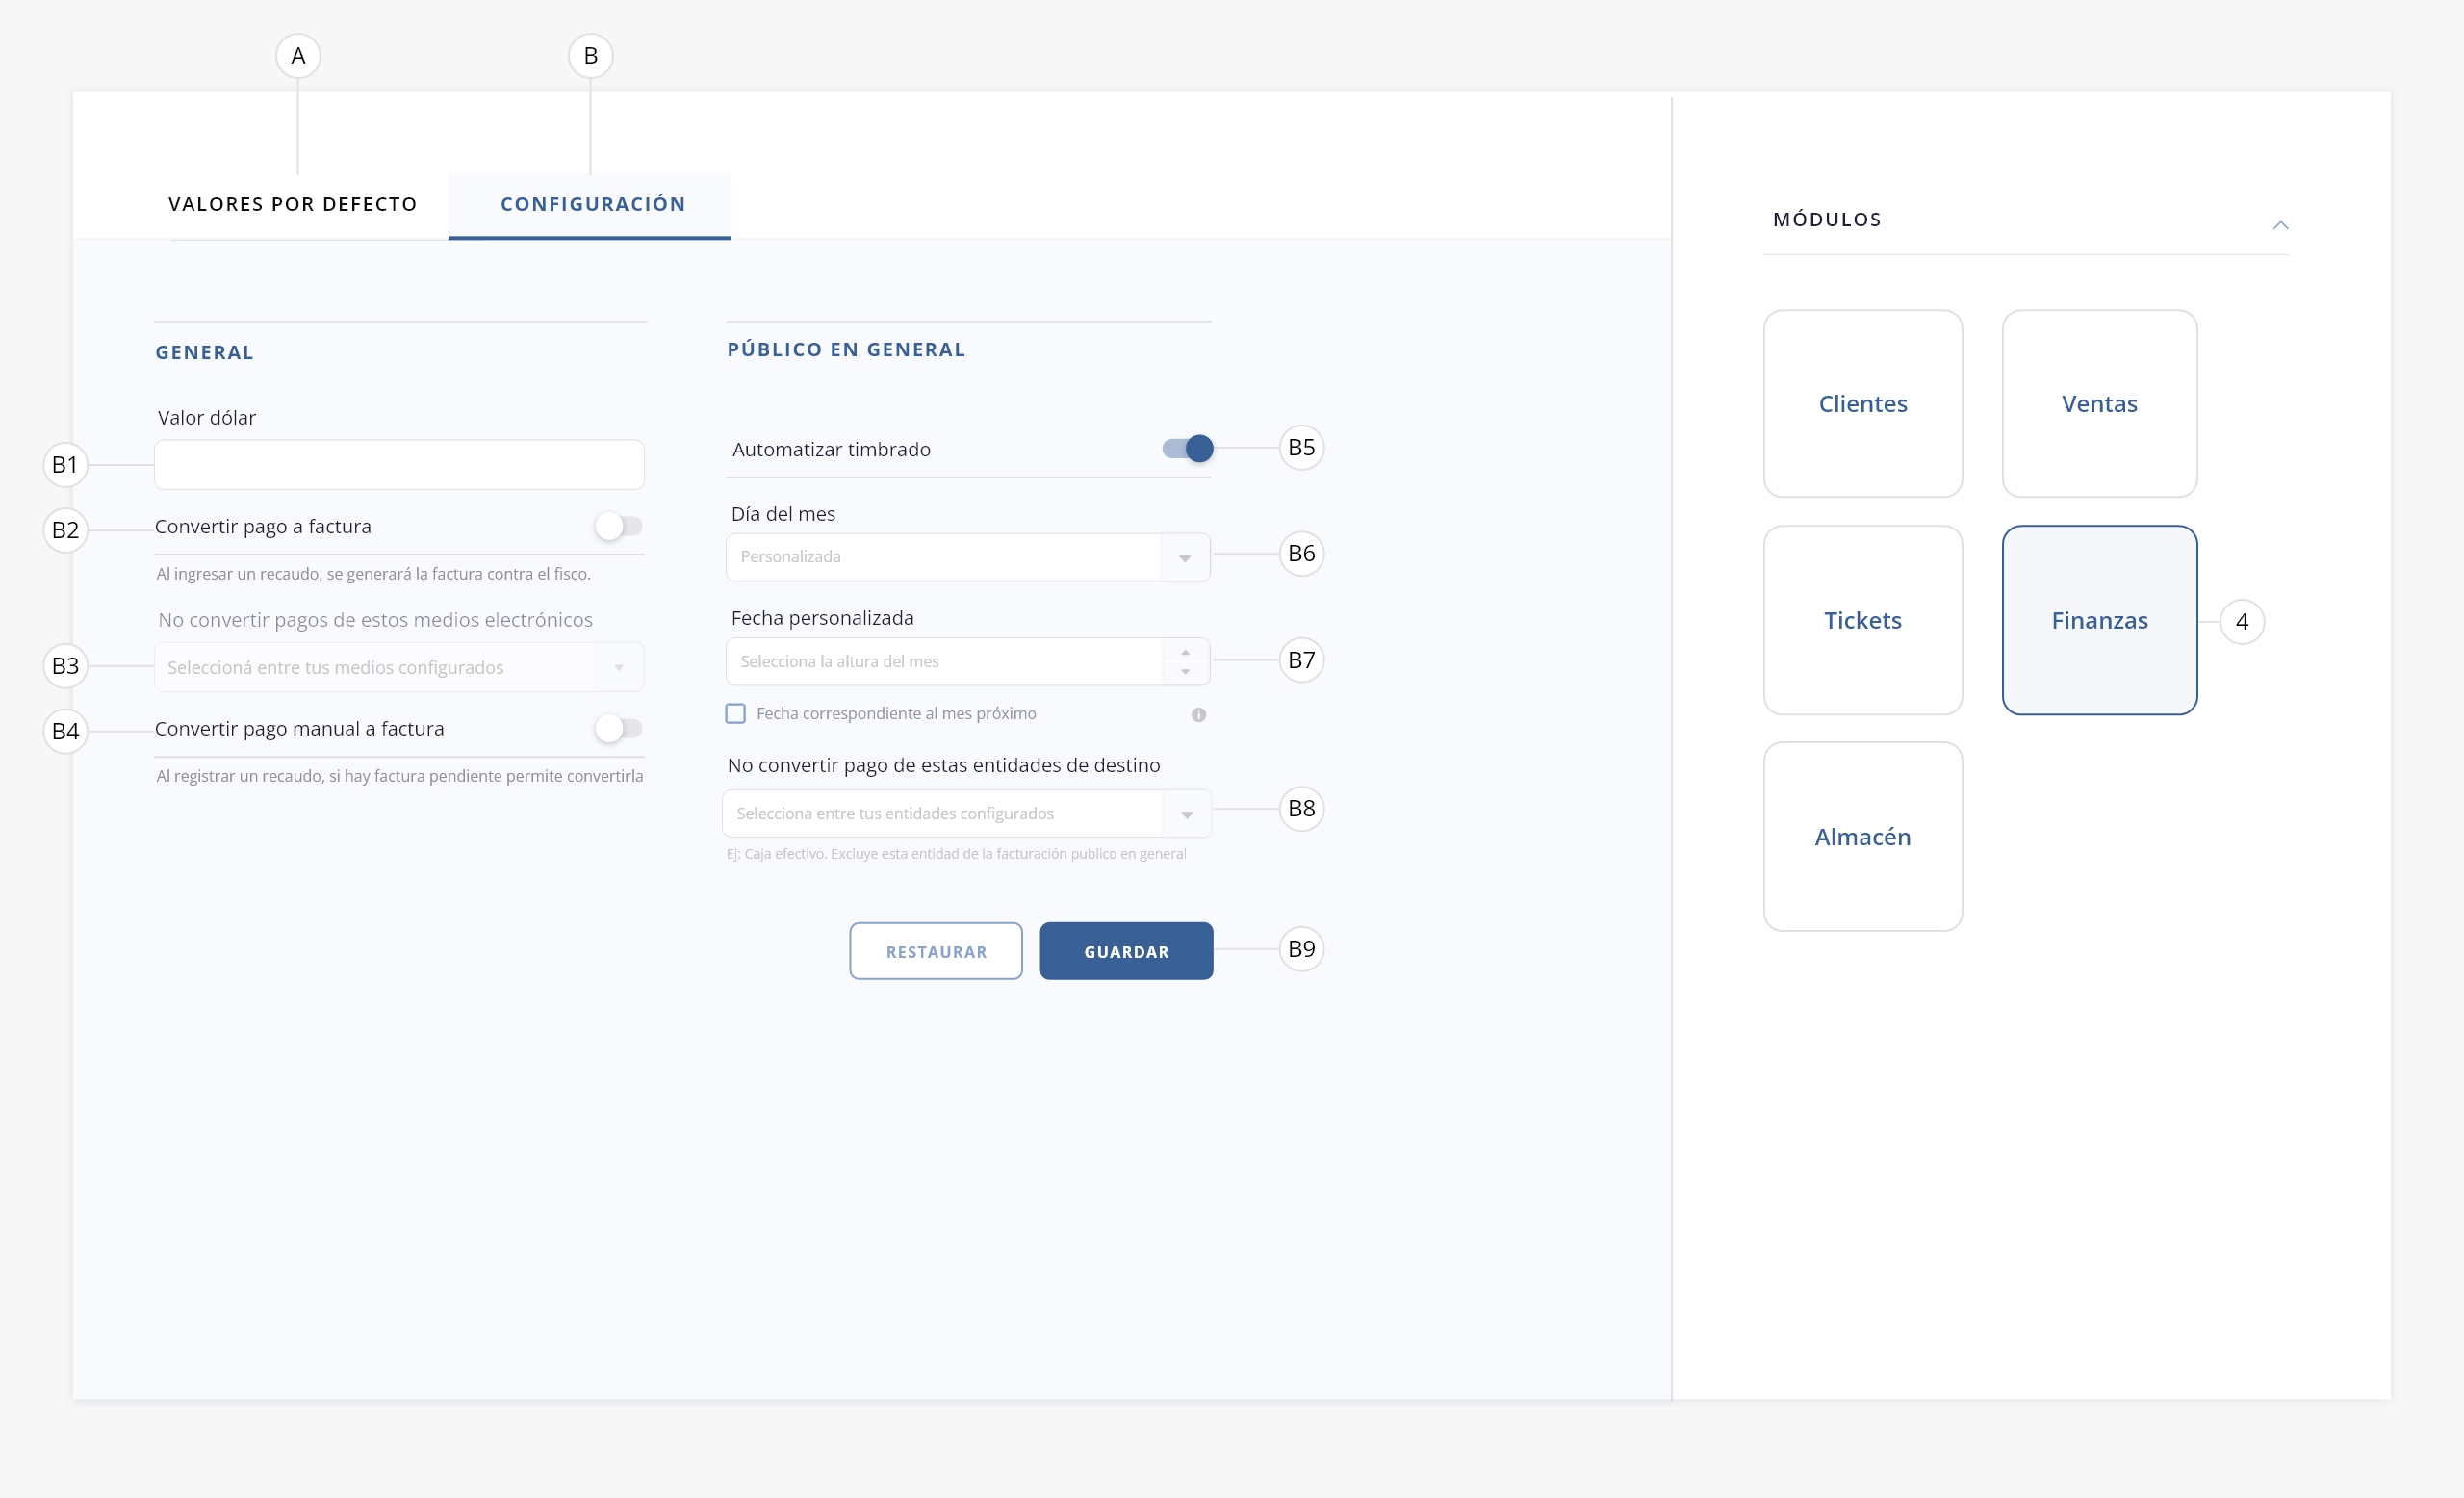Toggle Convertir pago a factura switch
Image resolution: width=2464 pixels, height=1498 pixels.
tap(618, 526)
